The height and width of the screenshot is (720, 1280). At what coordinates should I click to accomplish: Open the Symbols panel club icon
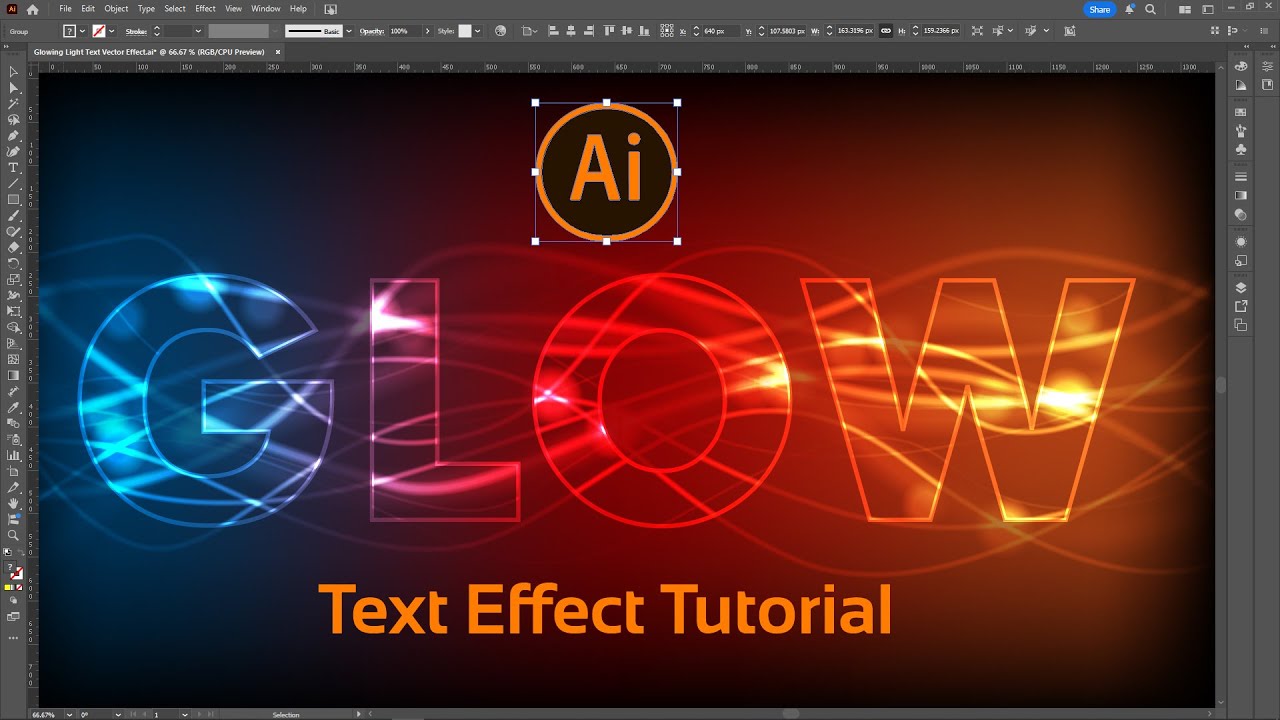click(x=1241, y=149)
